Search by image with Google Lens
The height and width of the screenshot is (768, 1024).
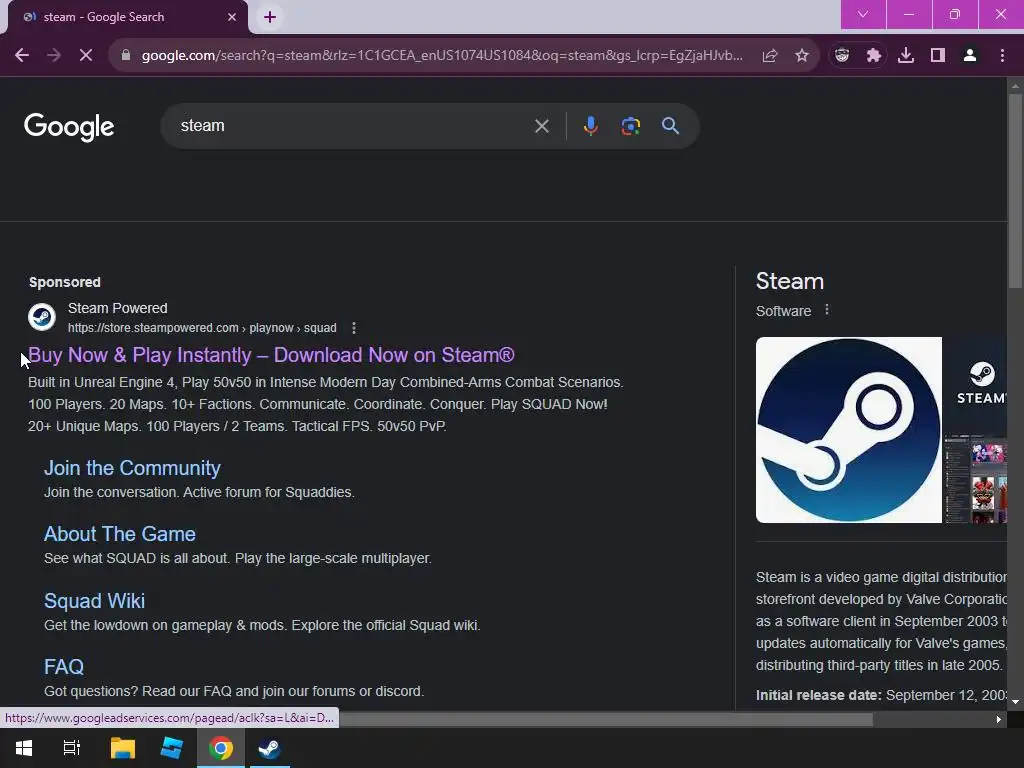tap(630, 126)
